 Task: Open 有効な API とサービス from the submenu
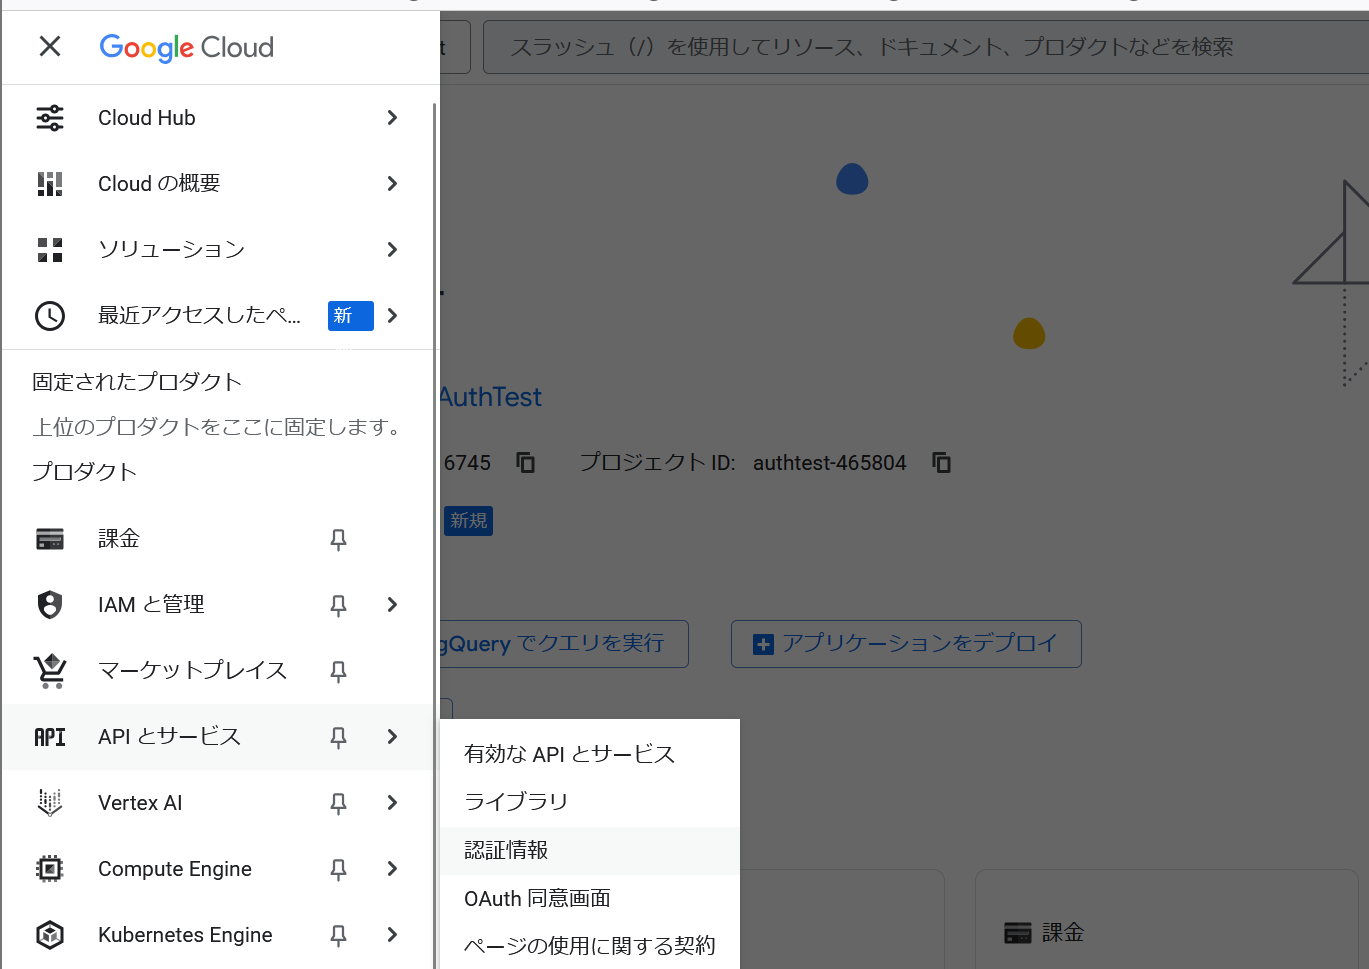click(x=590, y=754)
